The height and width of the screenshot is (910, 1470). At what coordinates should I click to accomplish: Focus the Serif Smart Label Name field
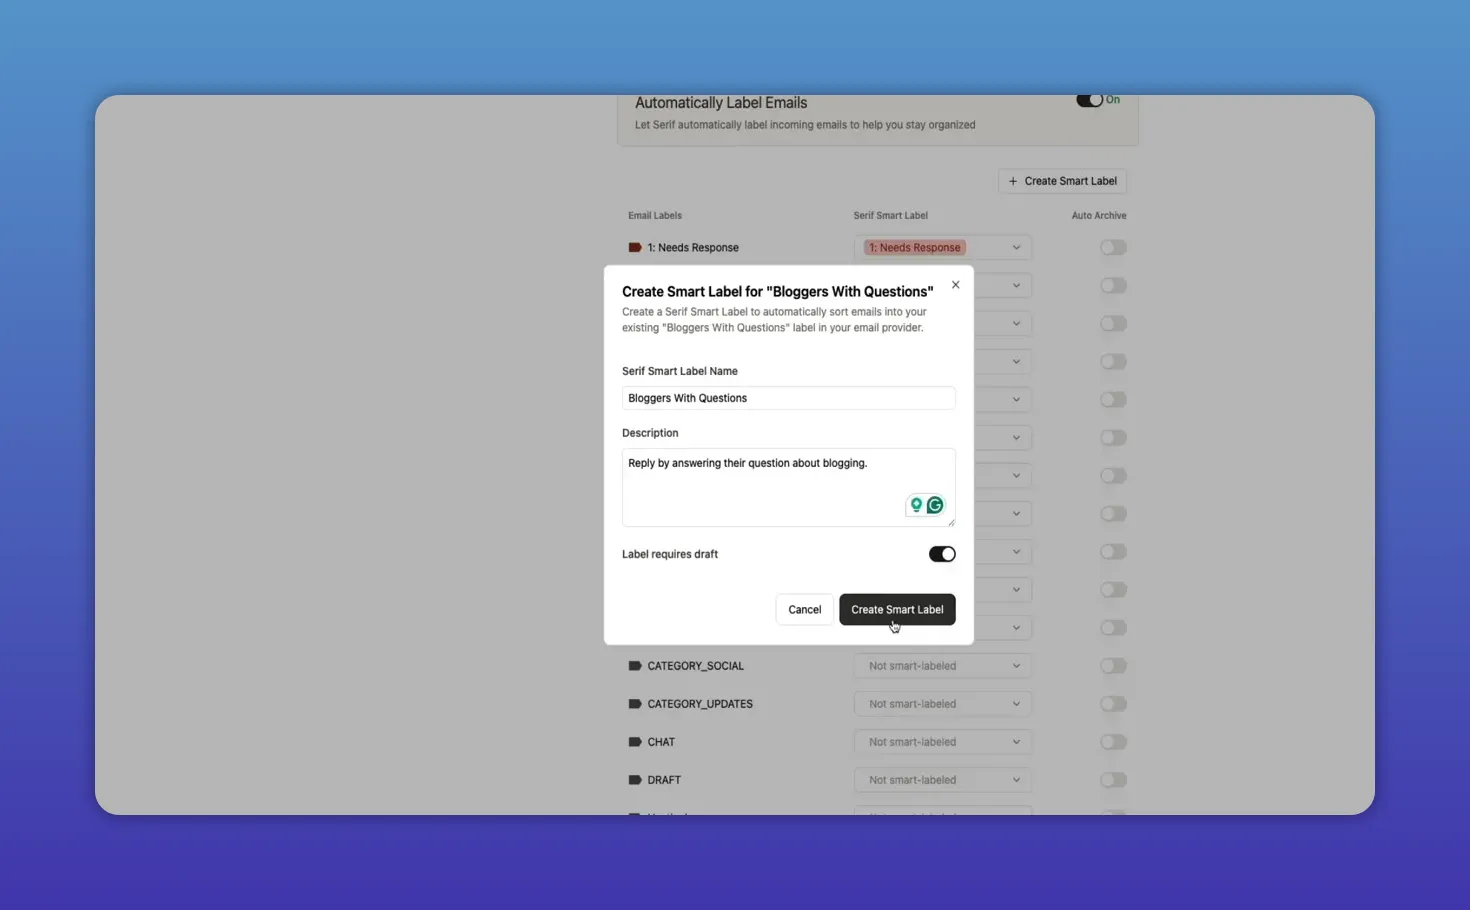[x=788, y=398]
